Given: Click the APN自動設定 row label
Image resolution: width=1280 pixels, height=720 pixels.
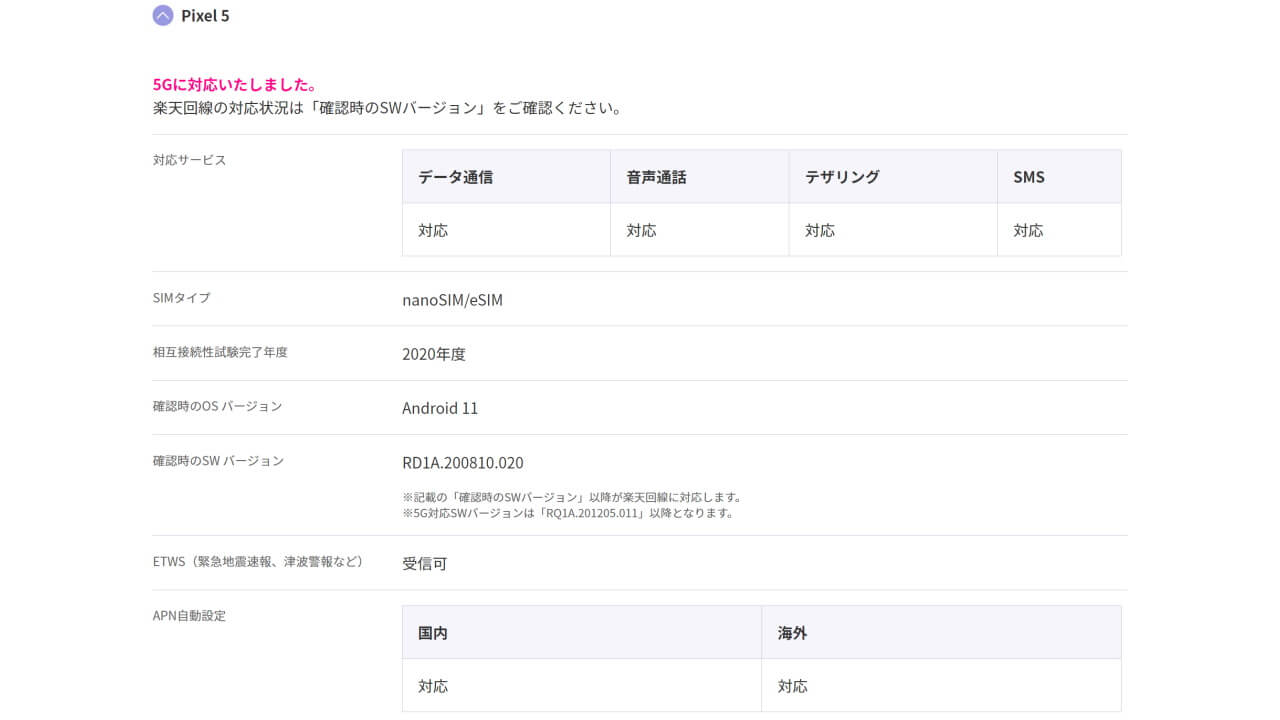Looking at the screenshot, I should (189, 616).
